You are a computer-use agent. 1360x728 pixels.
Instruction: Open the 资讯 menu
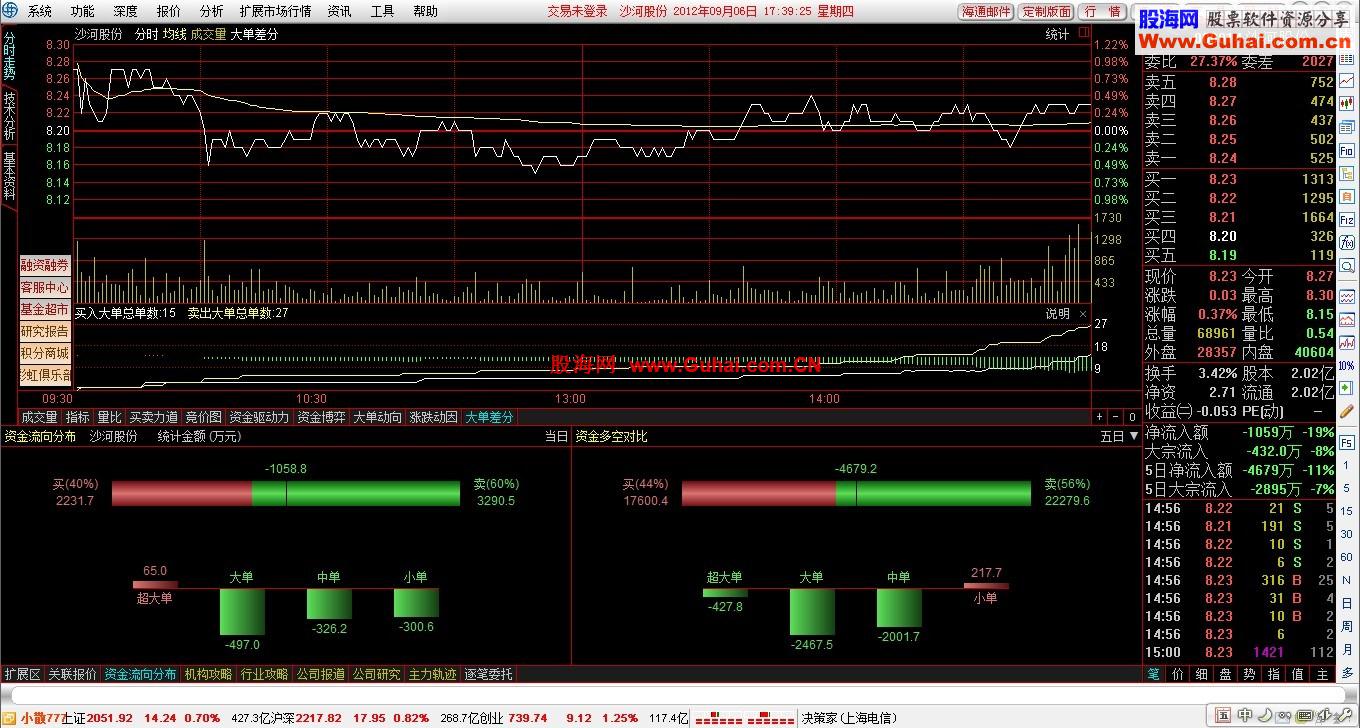(339, 11)
